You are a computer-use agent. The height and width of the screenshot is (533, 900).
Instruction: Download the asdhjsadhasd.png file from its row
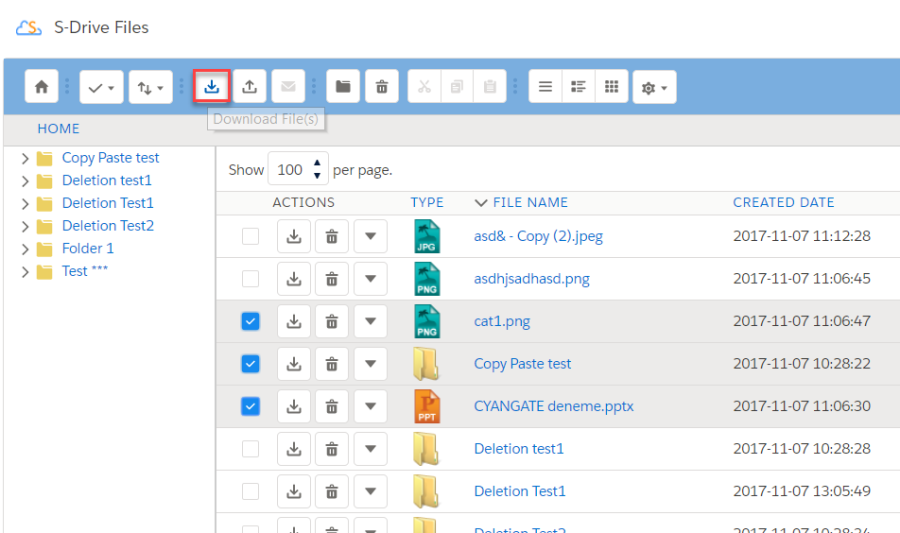tap(294, 279)
